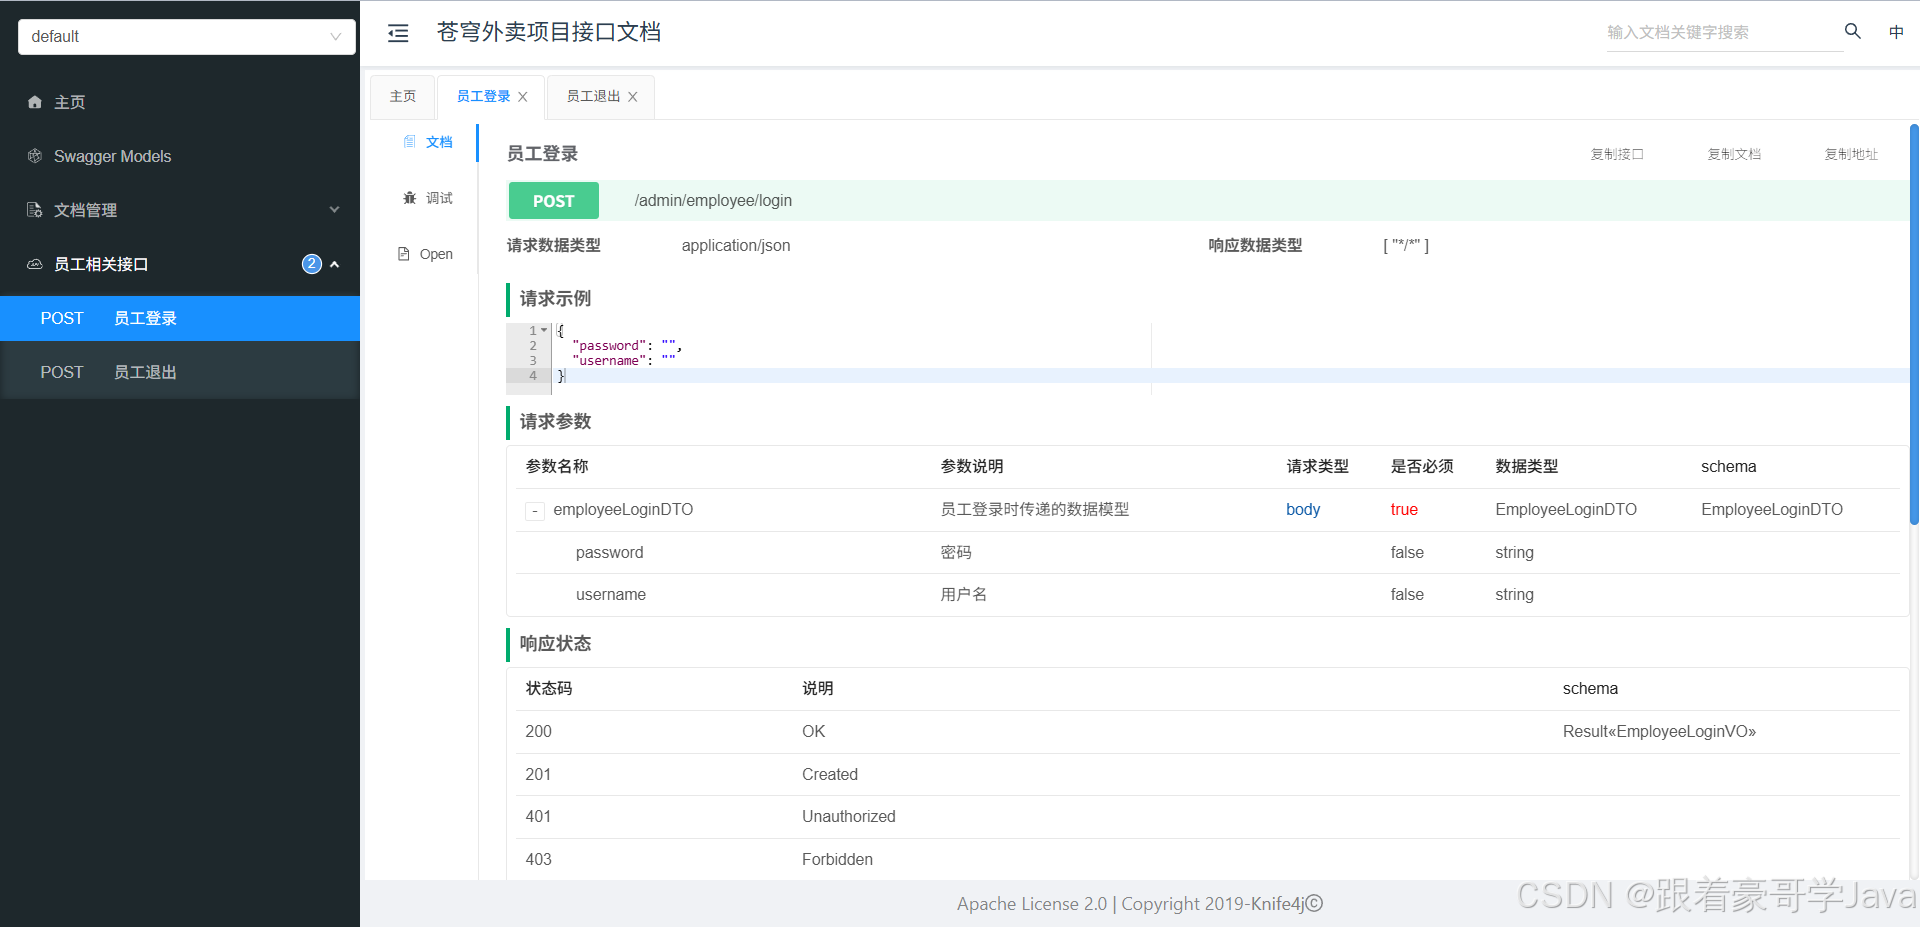1920x927 pixels.
Task: Open 主页 via the home icon
Action: (x=34, y=102)
